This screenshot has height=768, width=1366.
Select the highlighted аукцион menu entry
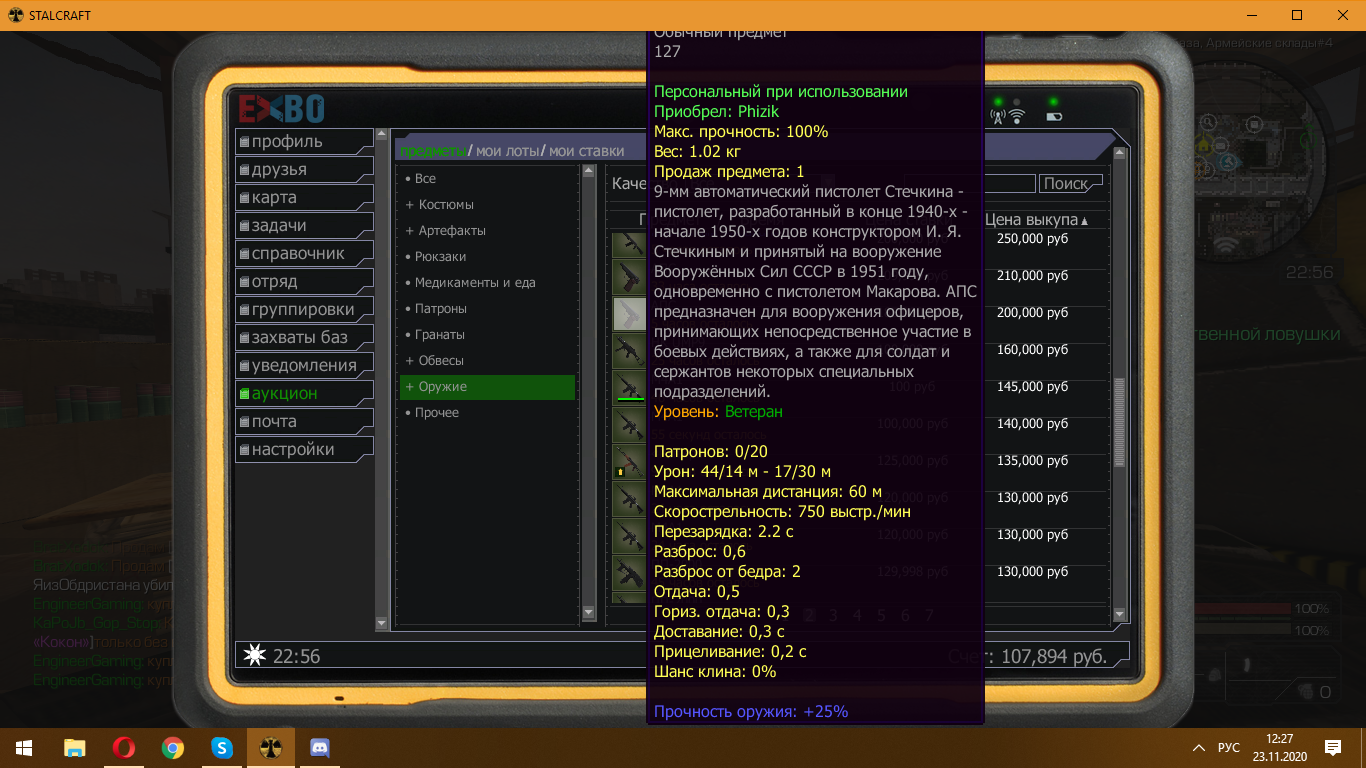tap(304, 393)
